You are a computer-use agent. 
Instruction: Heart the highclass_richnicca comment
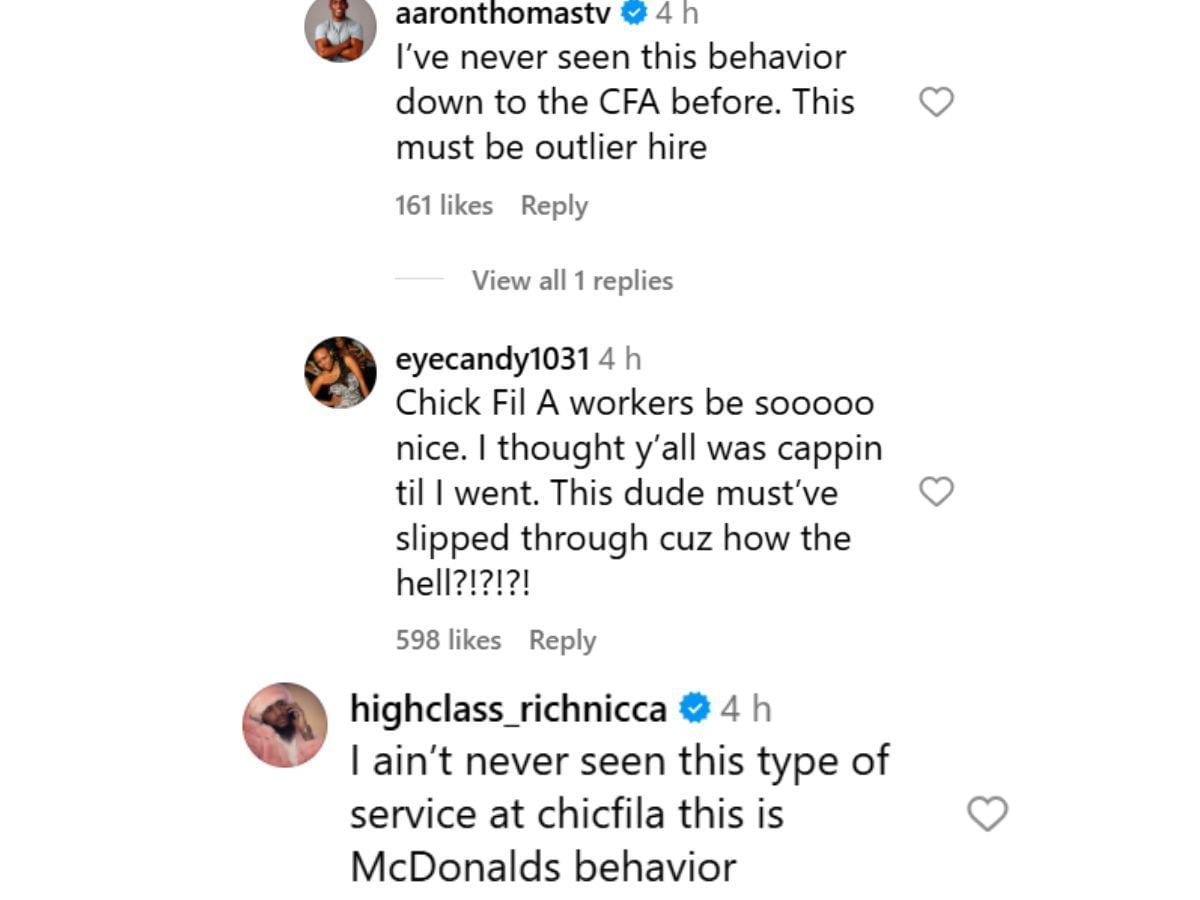pos(987,814)
